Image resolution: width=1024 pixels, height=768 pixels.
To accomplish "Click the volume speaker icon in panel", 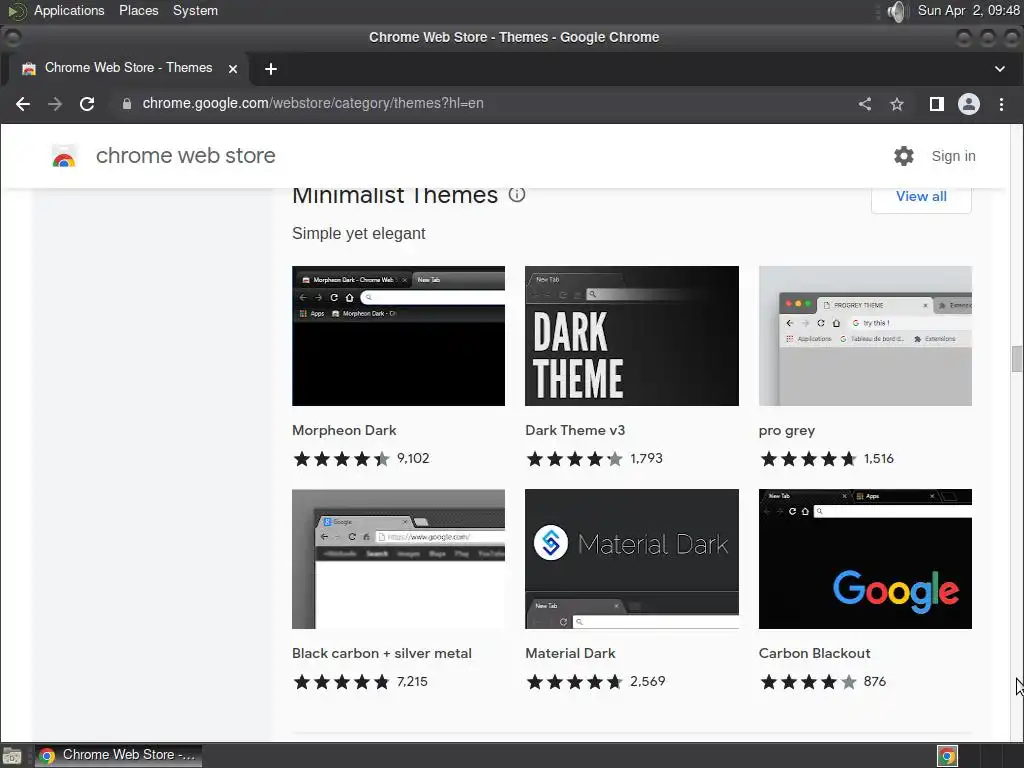I will (x=898, y=11).
